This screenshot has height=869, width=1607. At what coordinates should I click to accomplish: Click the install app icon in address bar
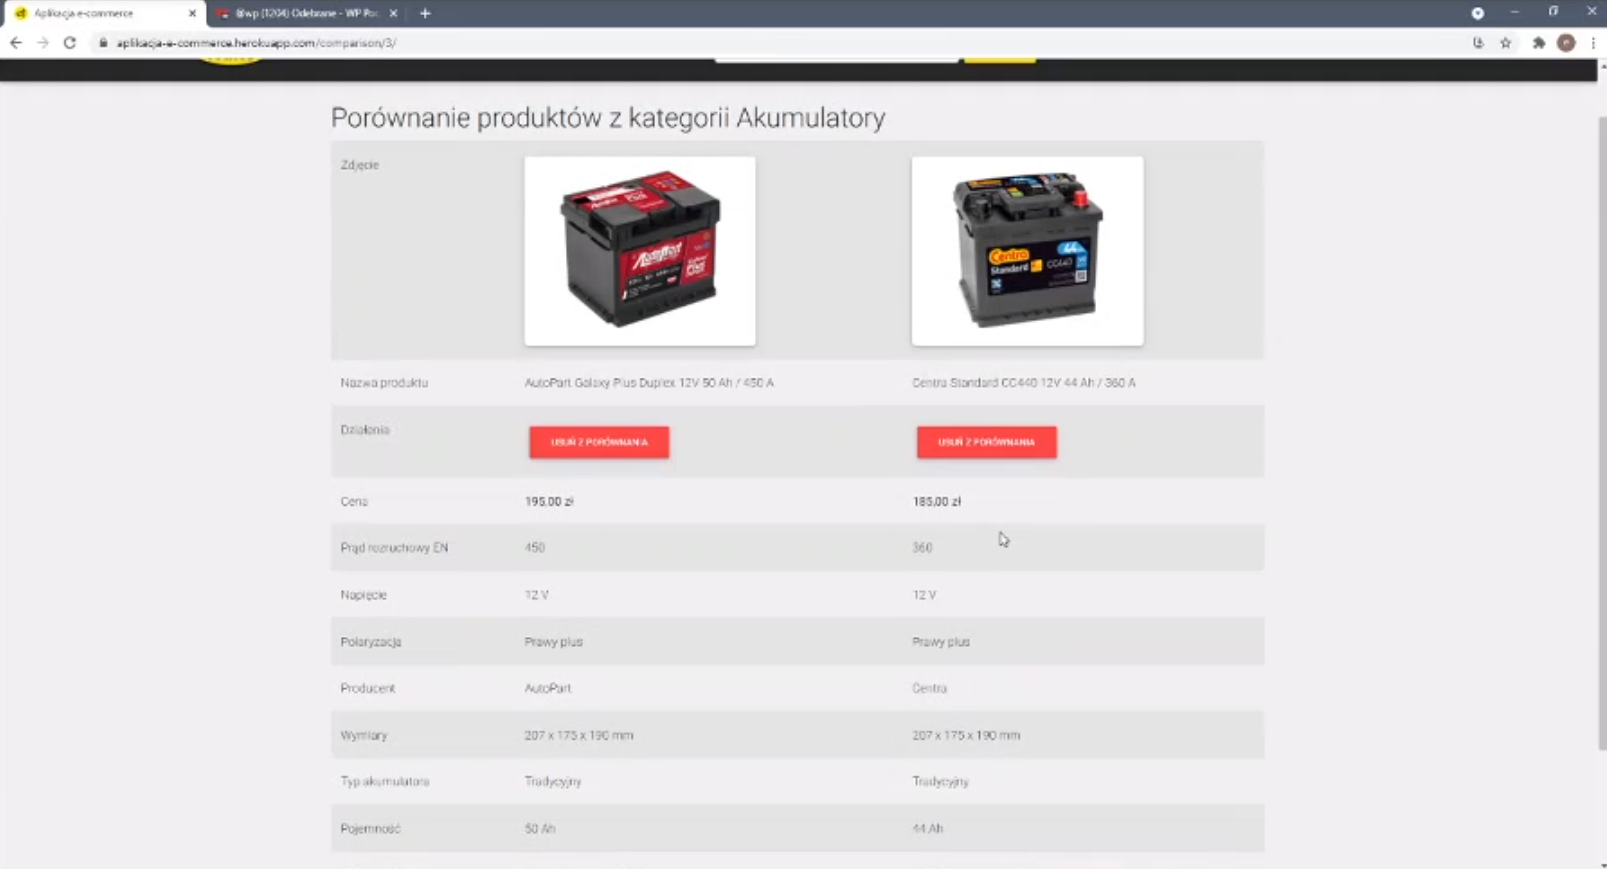point(1478,43)
